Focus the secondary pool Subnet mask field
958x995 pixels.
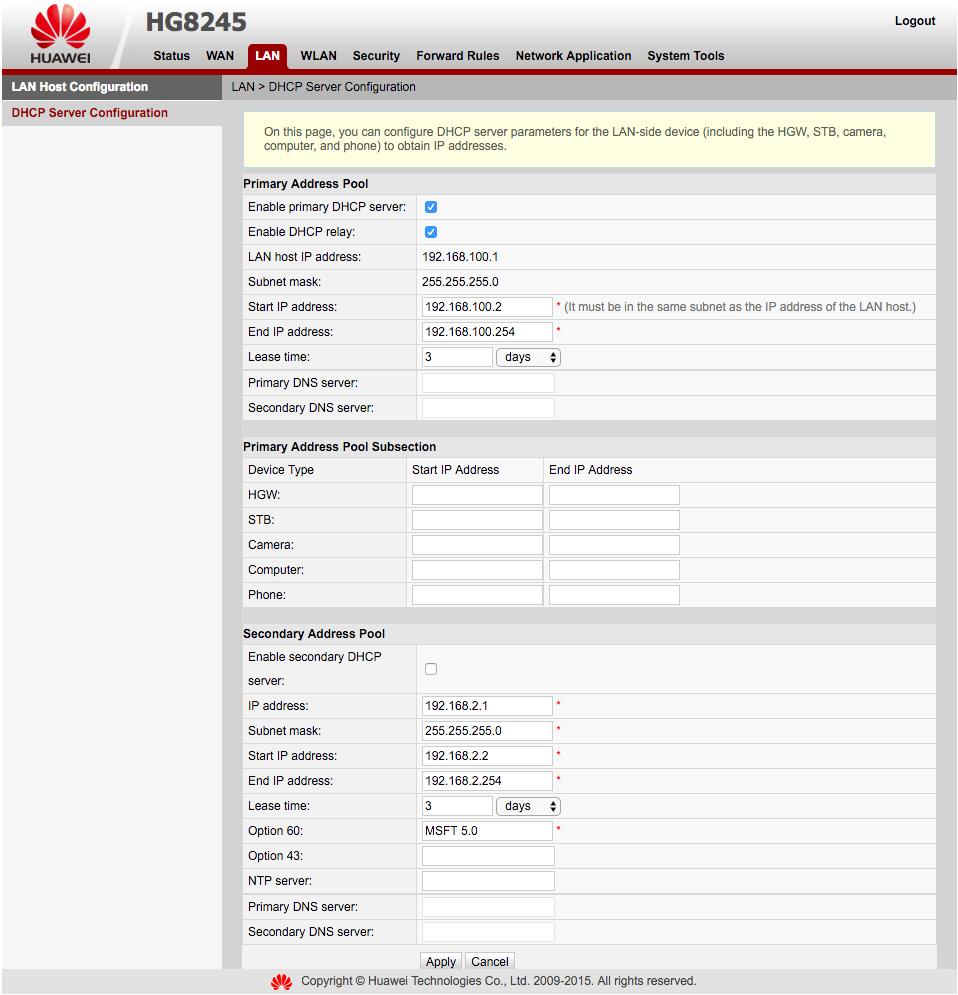487,731
